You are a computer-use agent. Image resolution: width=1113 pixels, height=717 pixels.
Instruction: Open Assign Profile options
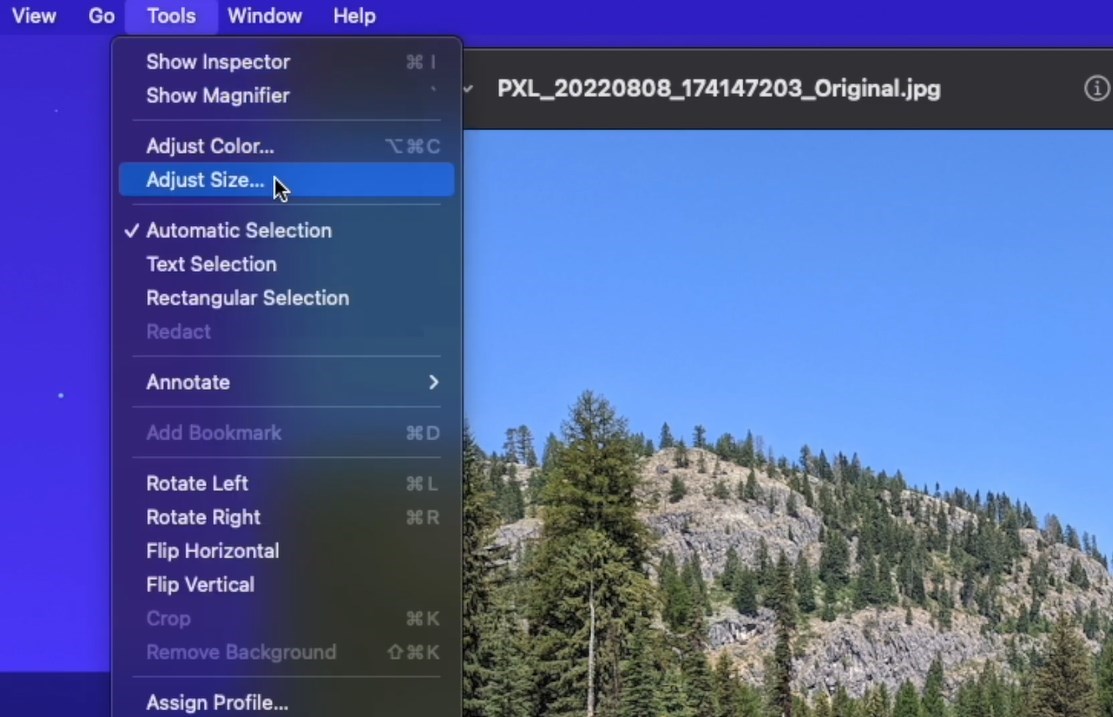click(x=217, y=702)
